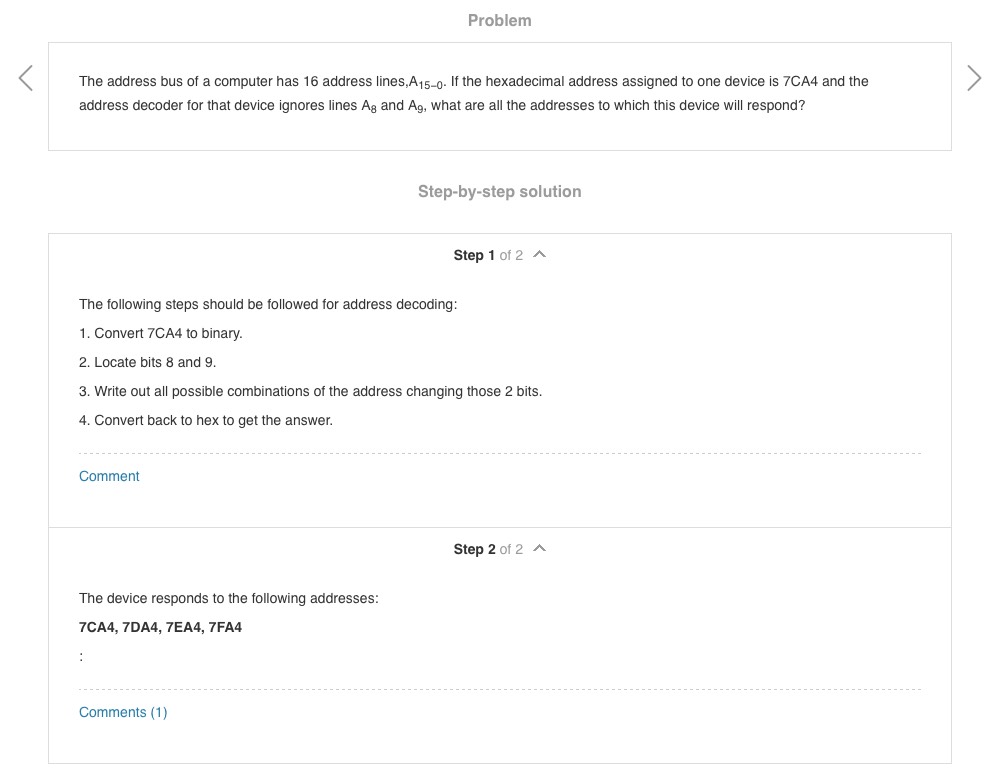Click the line "4. Convert back to hex"
Screen dimensions: 1000x774
pos(205,420)
